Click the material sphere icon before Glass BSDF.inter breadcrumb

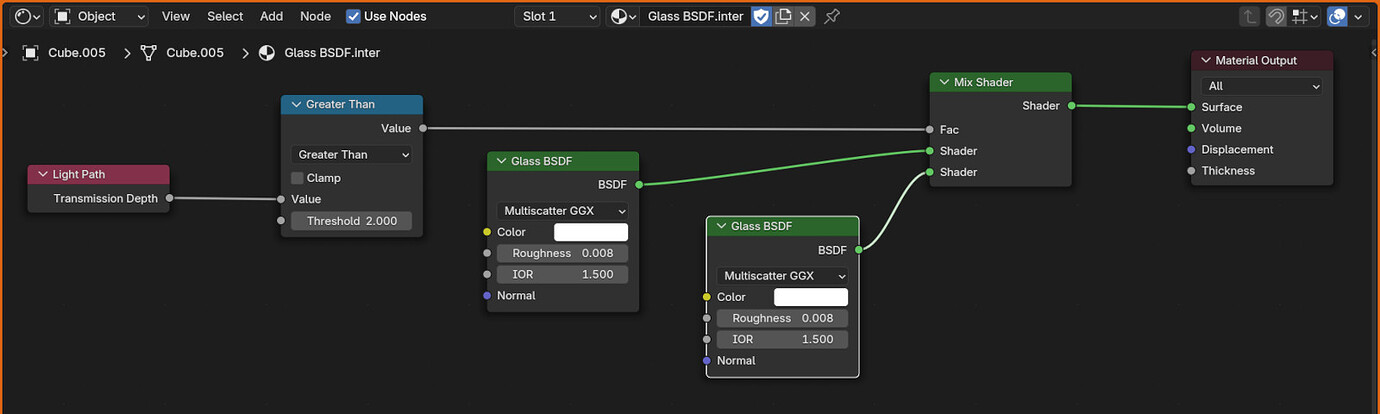click(267, 53)
